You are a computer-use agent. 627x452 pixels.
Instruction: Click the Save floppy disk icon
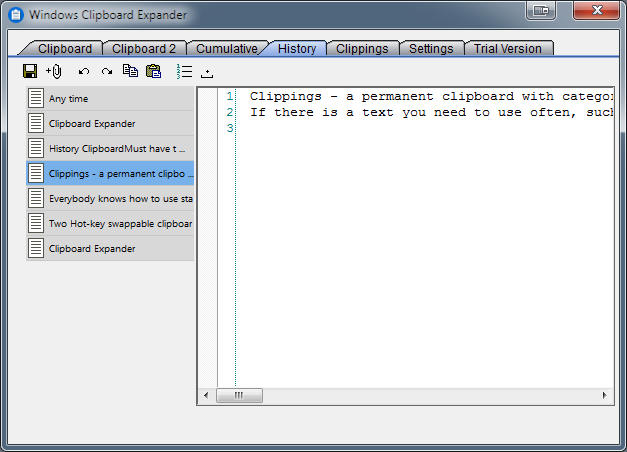click(30, 71)
